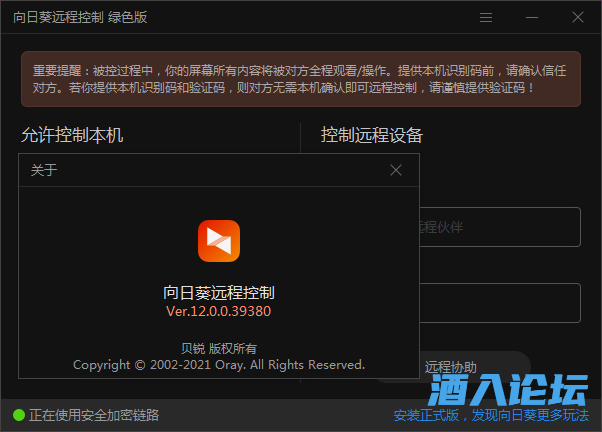Image resolution: width=602 pixels, height=432 pixels.
Task: Close the main 向日葵远程控制 window
Action: [x=578, y=17]
